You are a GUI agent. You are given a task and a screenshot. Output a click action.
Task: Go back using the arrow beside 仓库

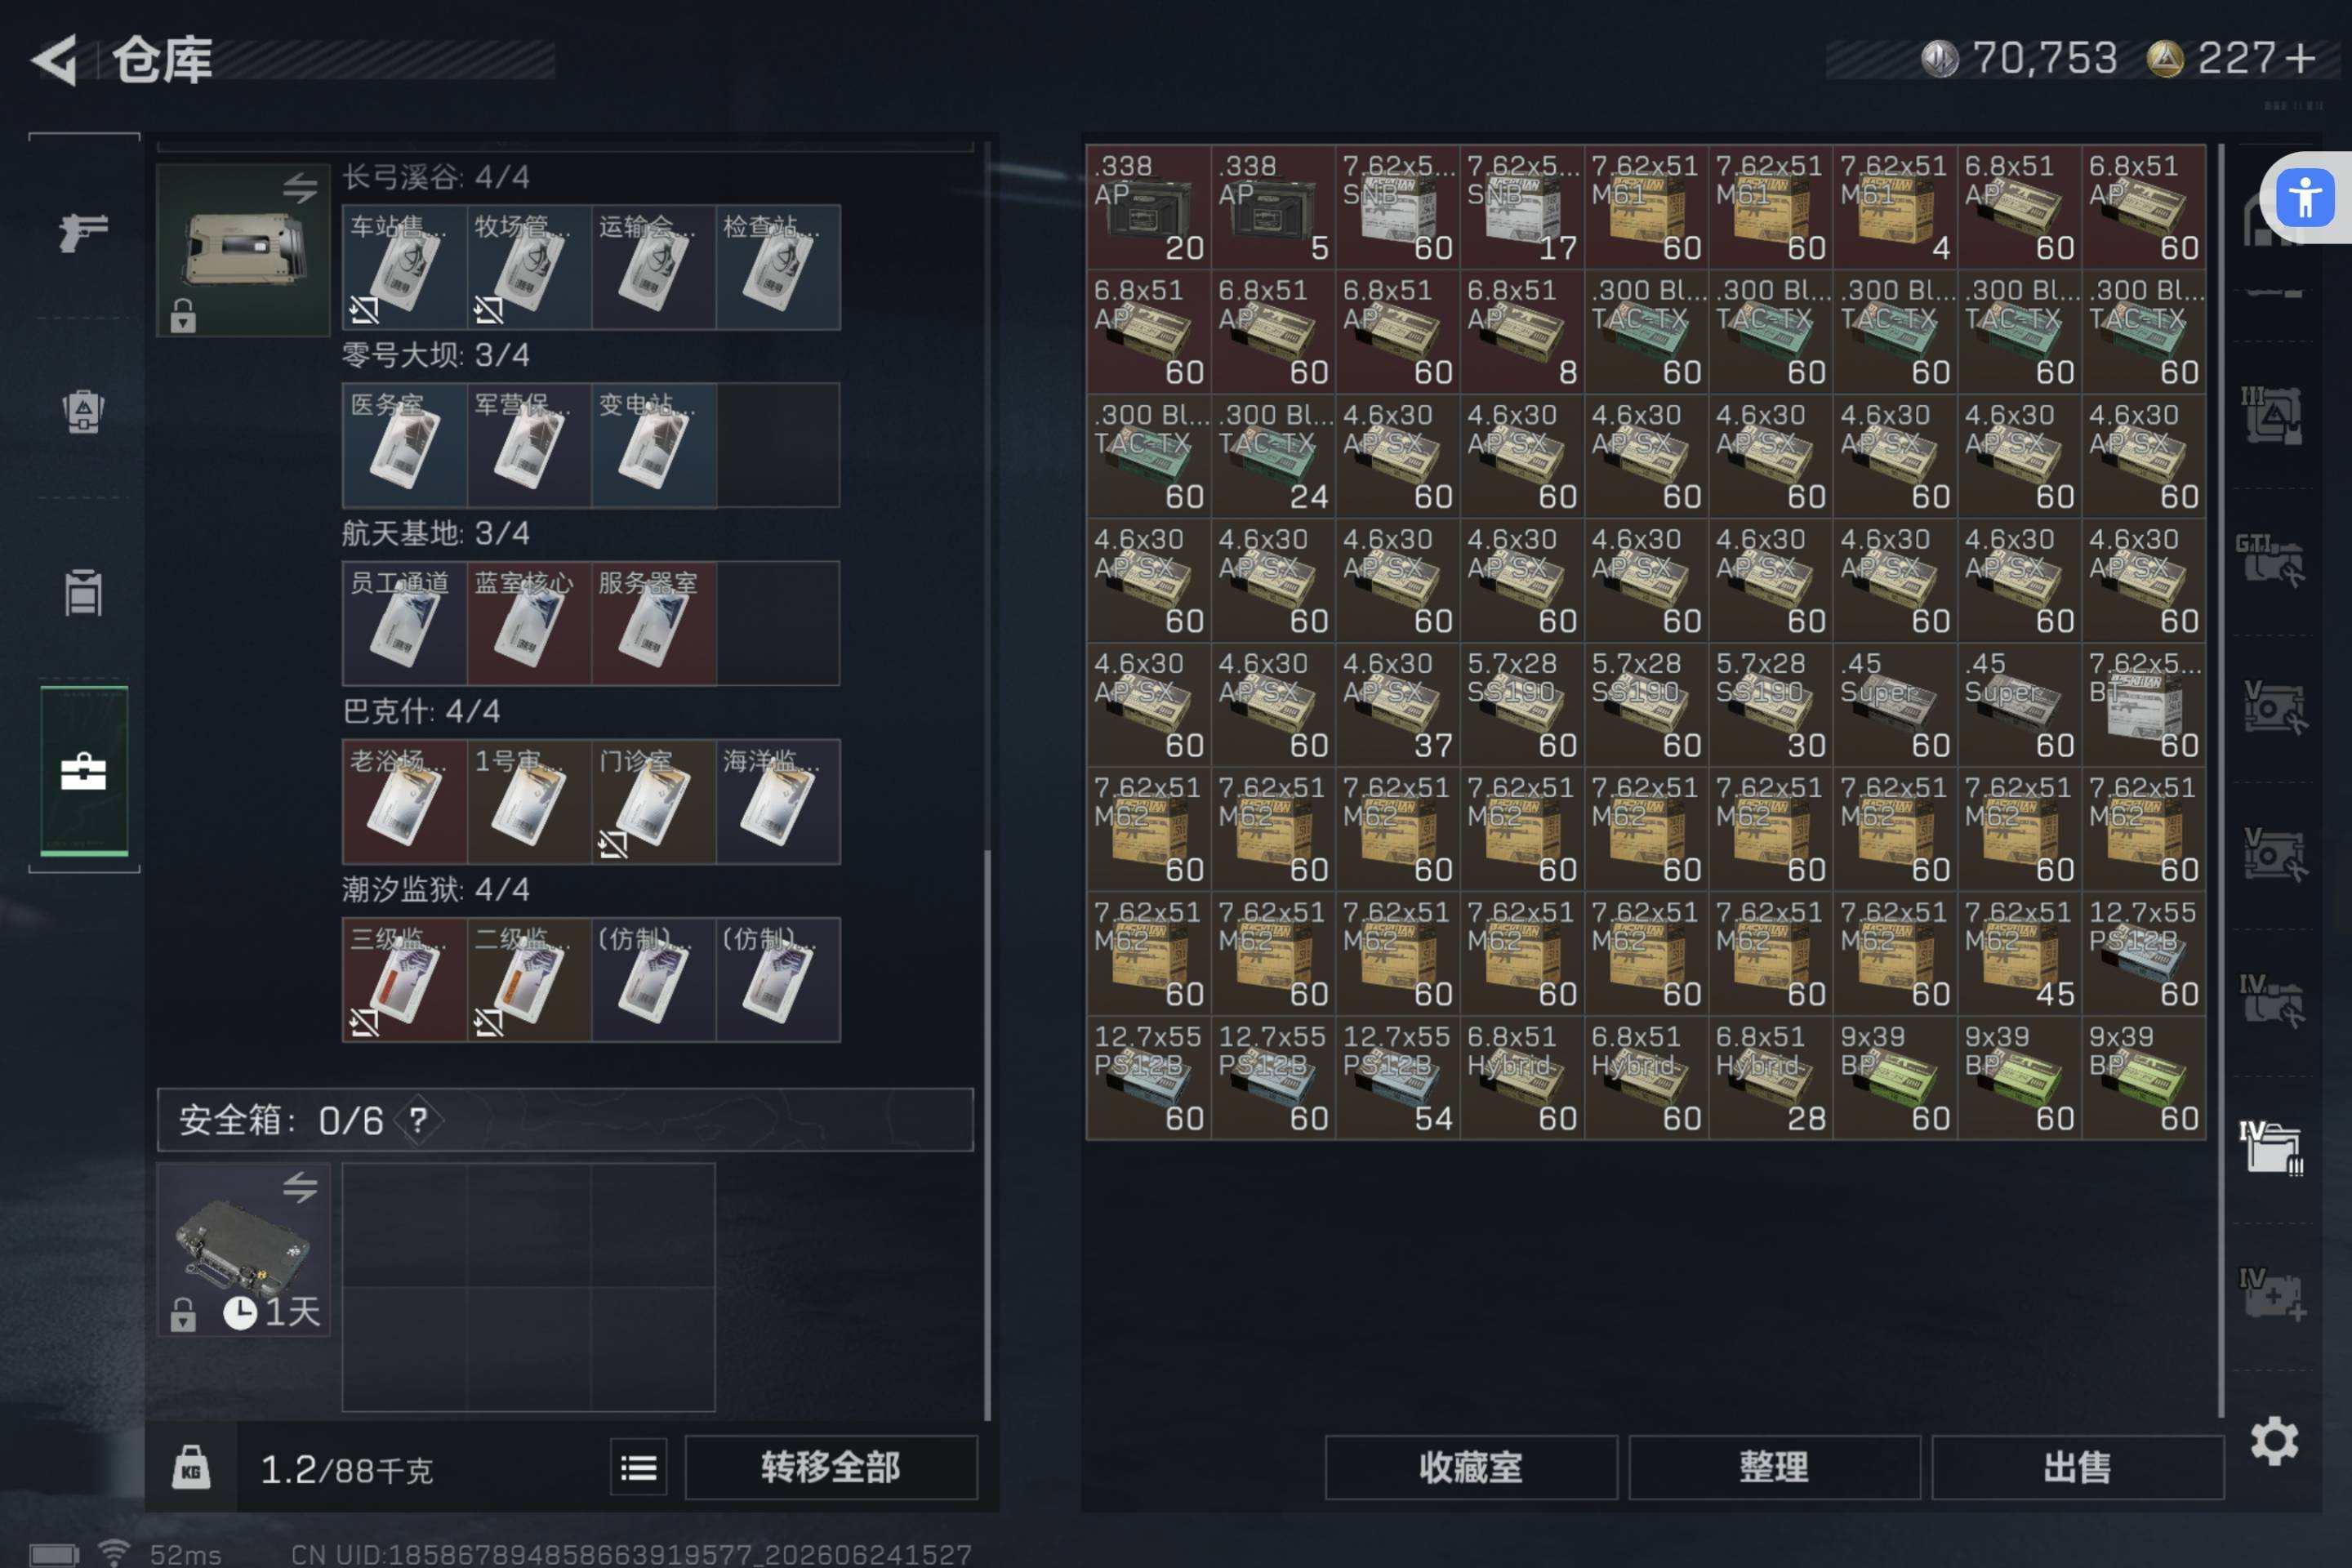click(55, 59)
